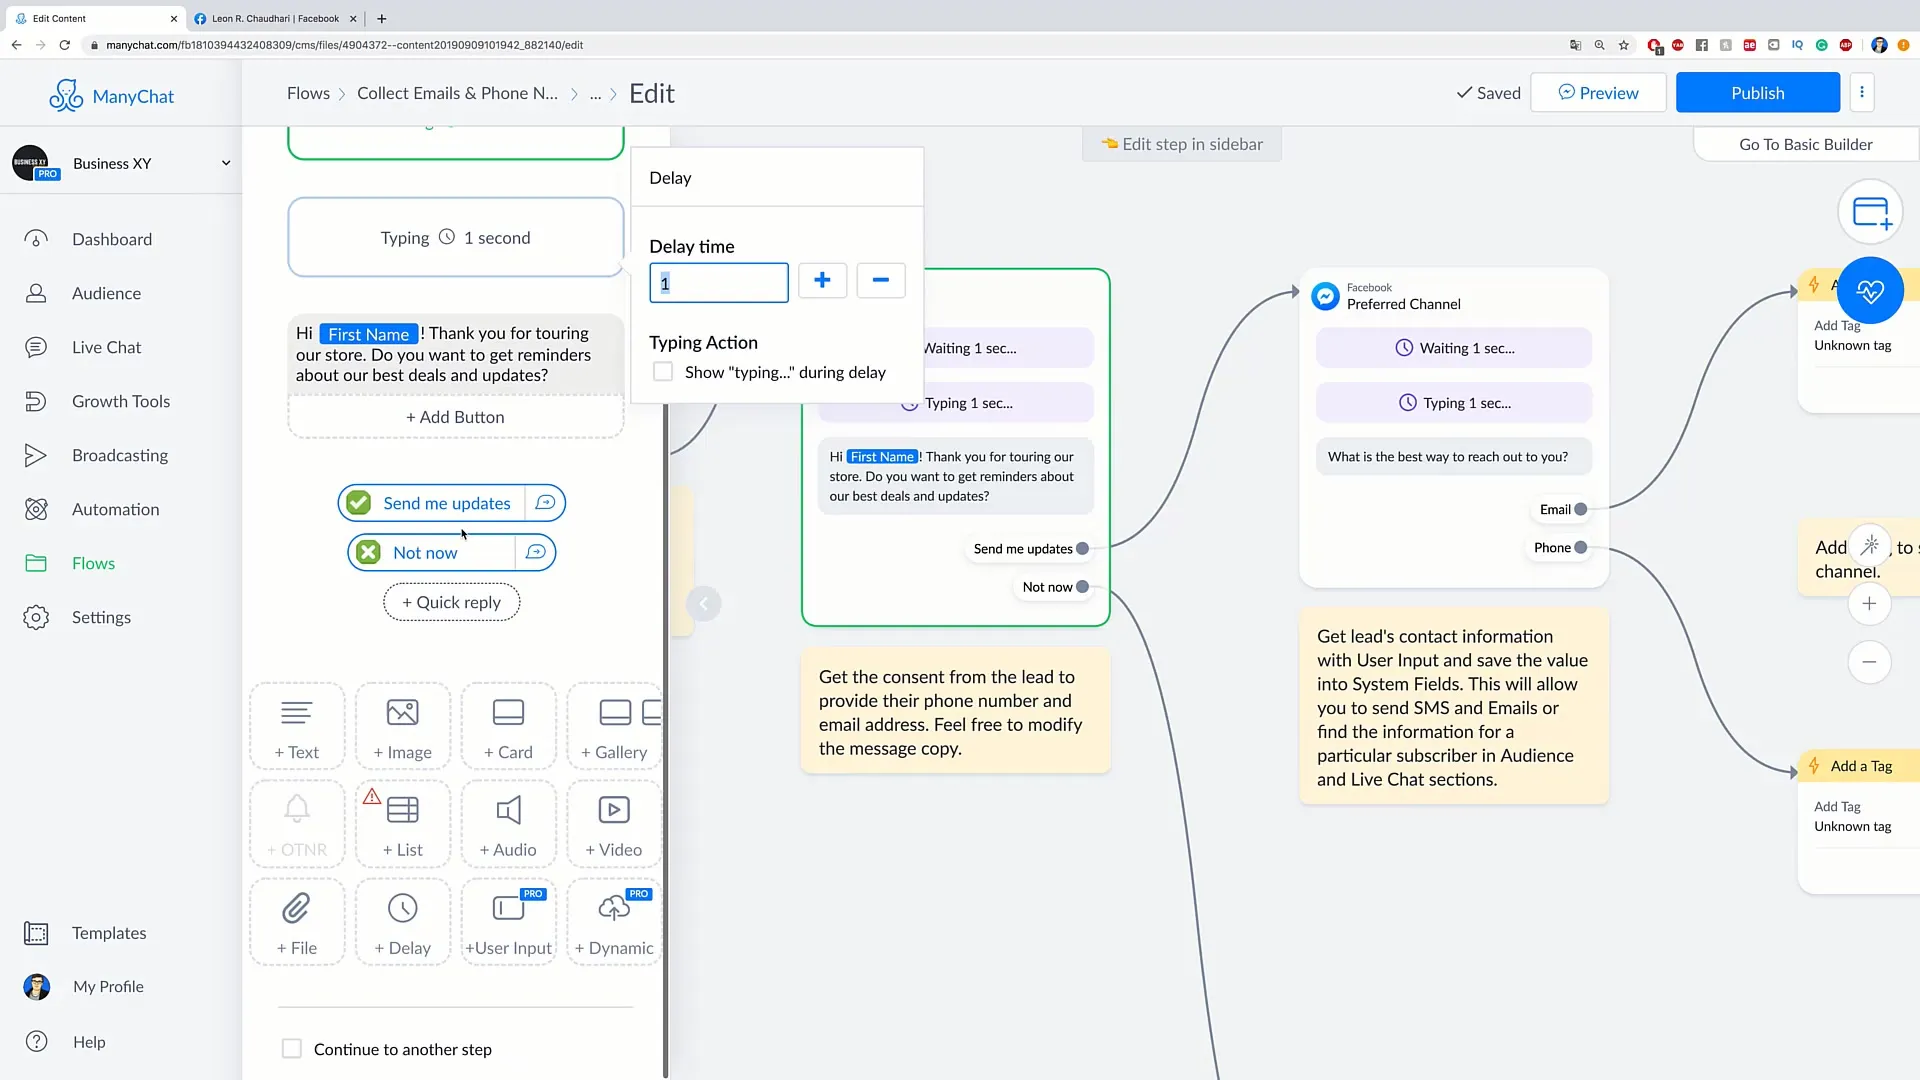
Task: Toggle Show typing during delay checkbox
Action: (x=662, y=372)
